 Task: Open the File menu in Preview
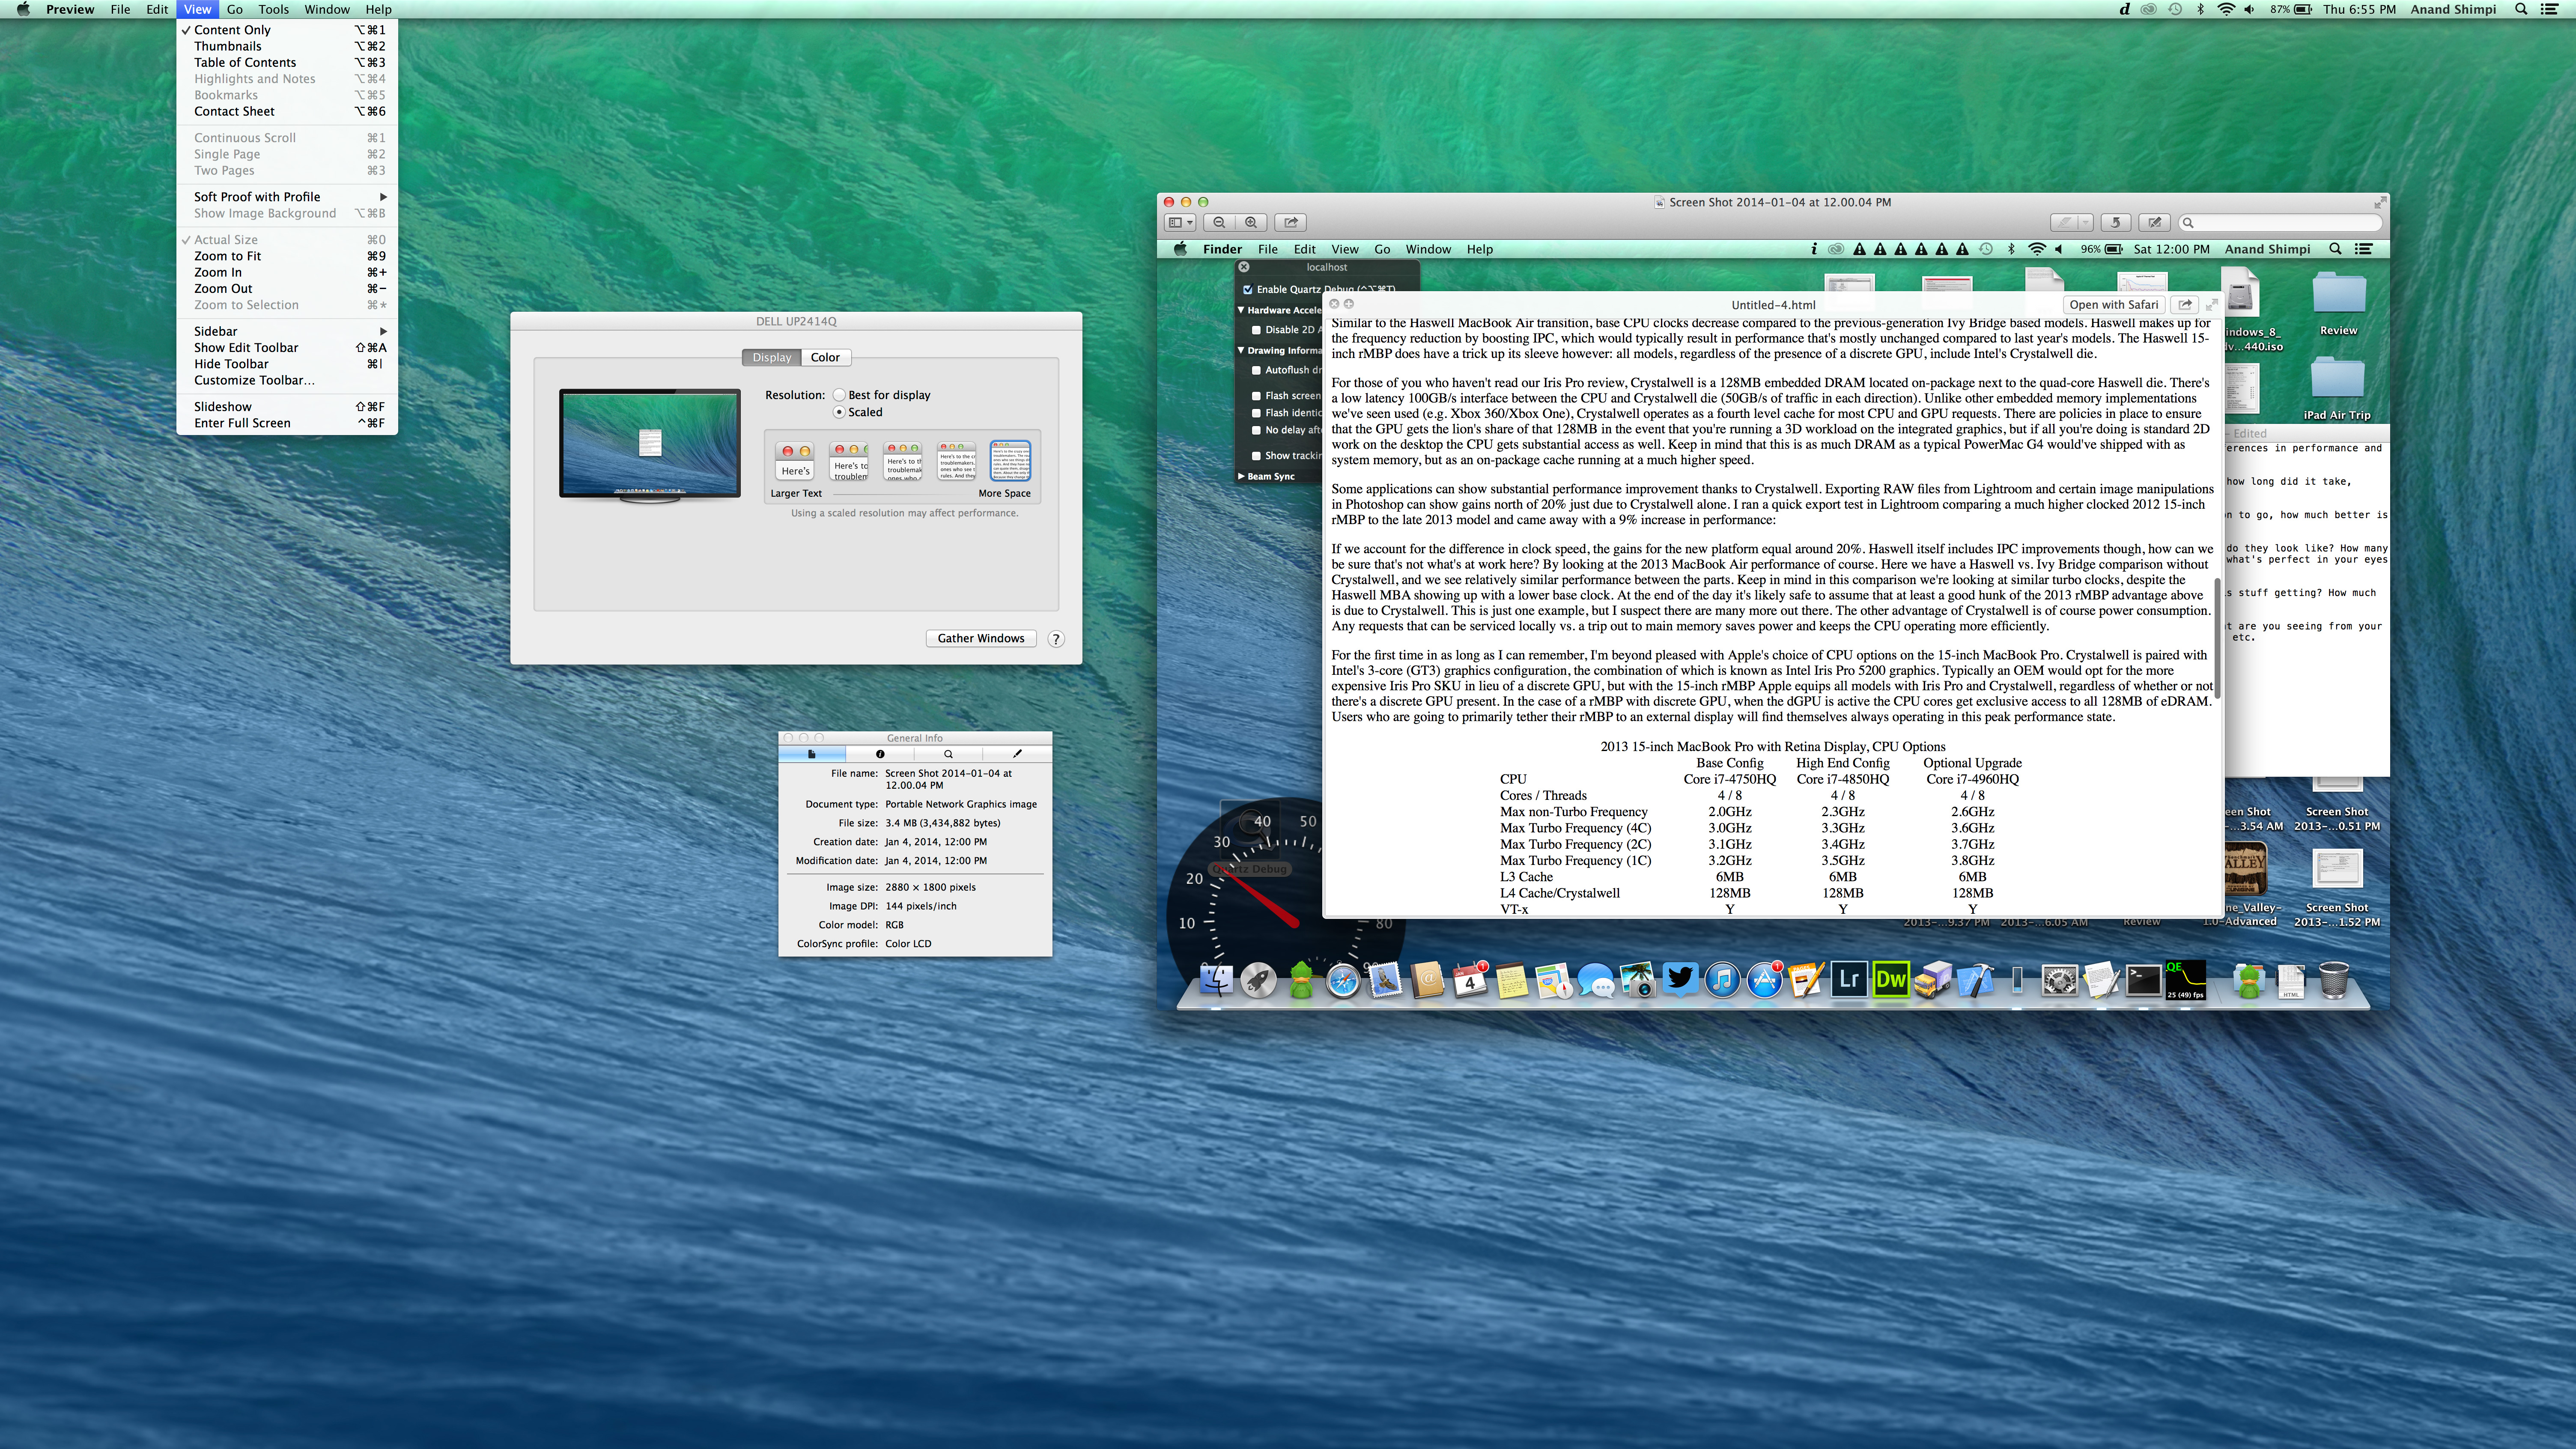coord(120,9)
